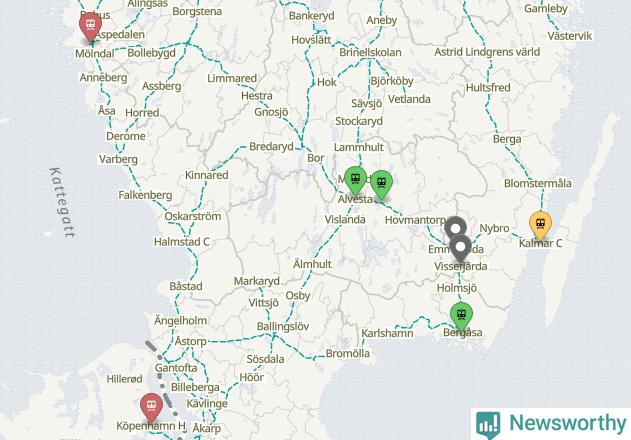Click the Kattegatt sea label

[62, 202]
